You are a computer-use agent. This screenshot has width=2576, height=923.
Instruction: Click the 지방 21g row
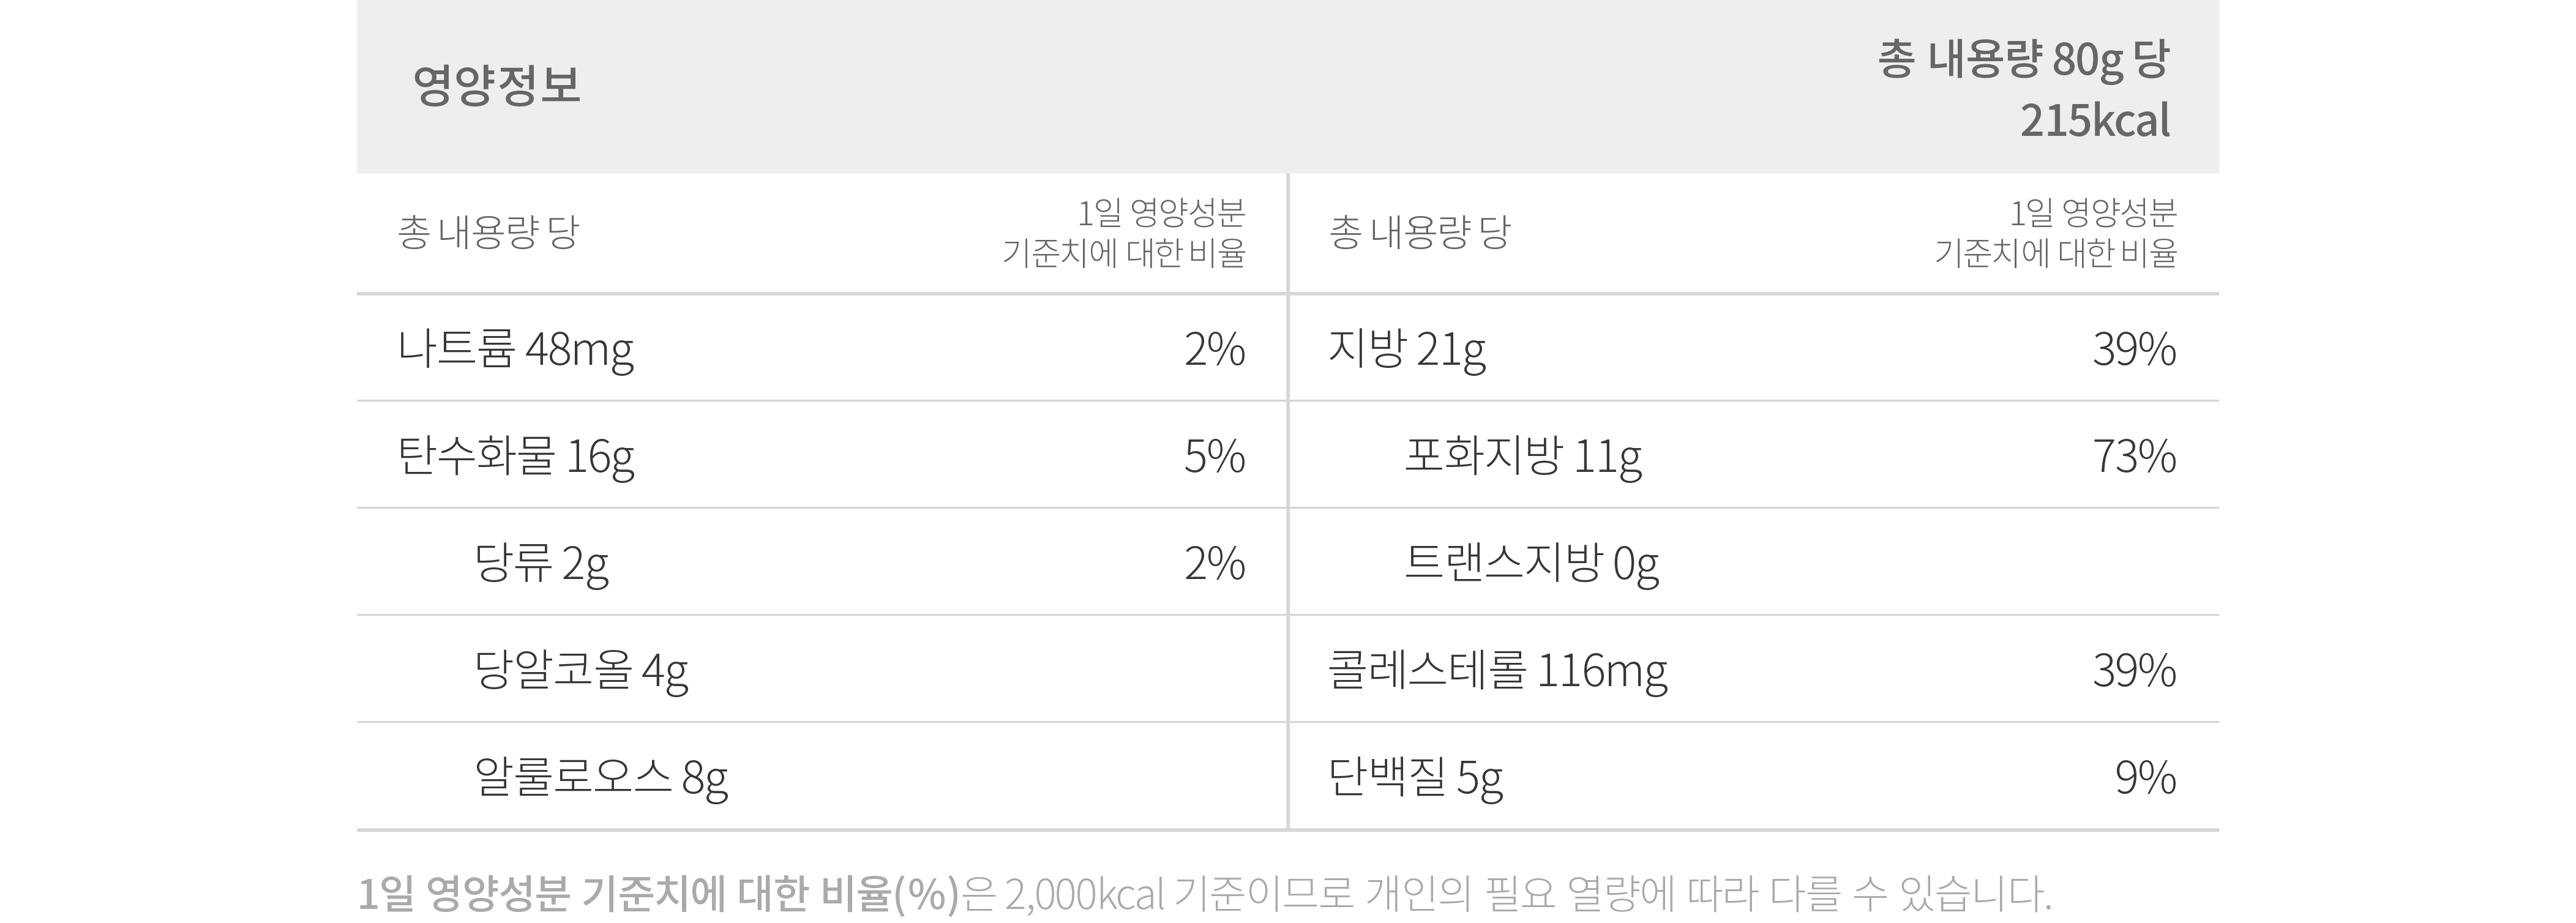(x=1754, y=348)
